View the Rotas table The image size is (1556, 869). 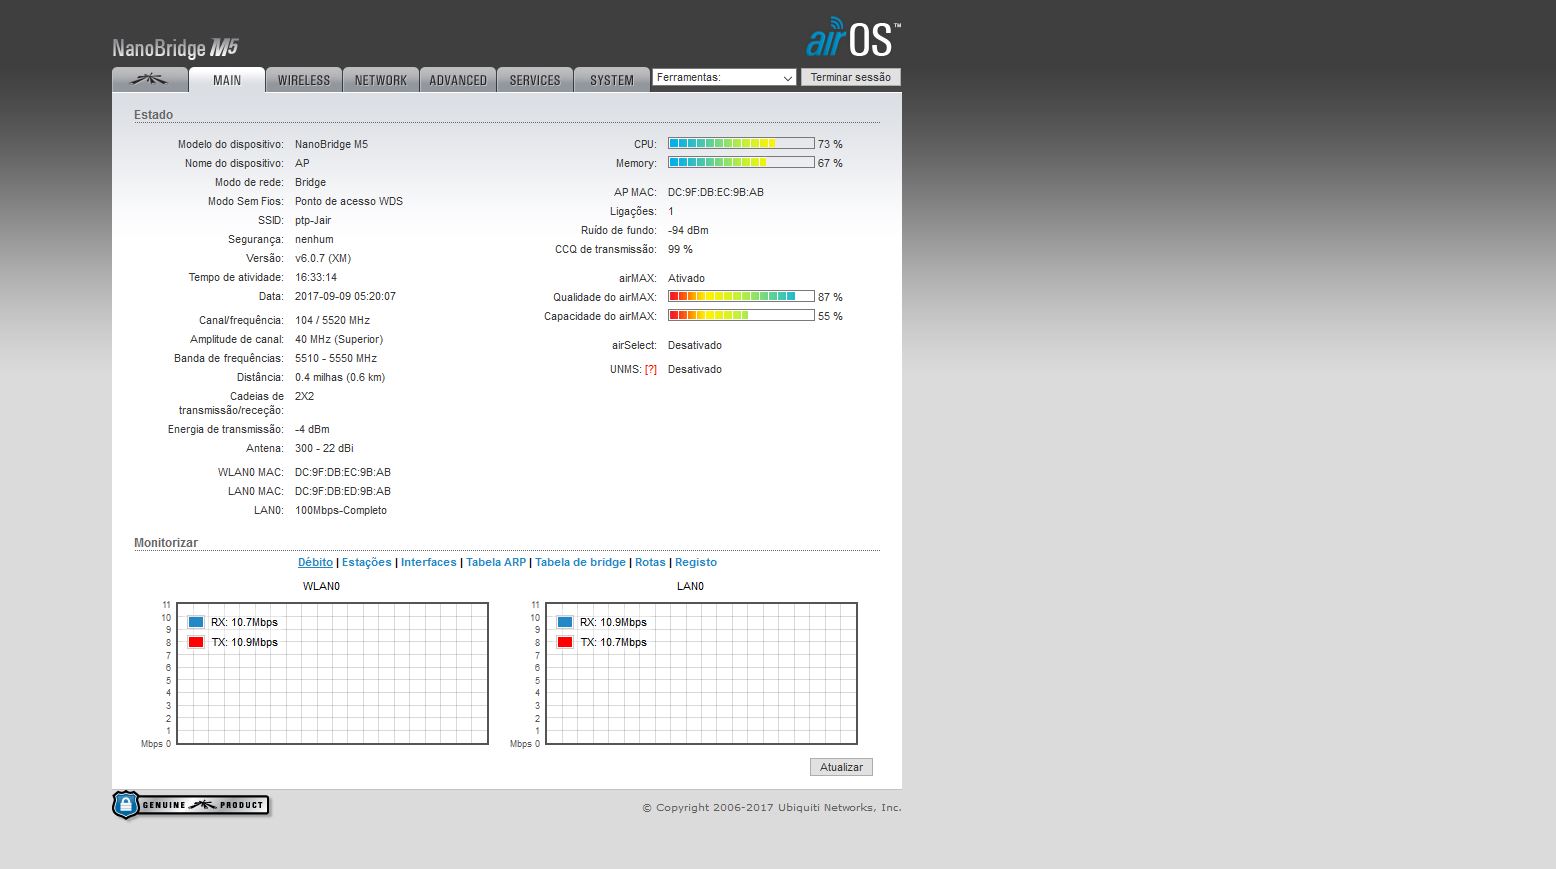tap(650, 563)
